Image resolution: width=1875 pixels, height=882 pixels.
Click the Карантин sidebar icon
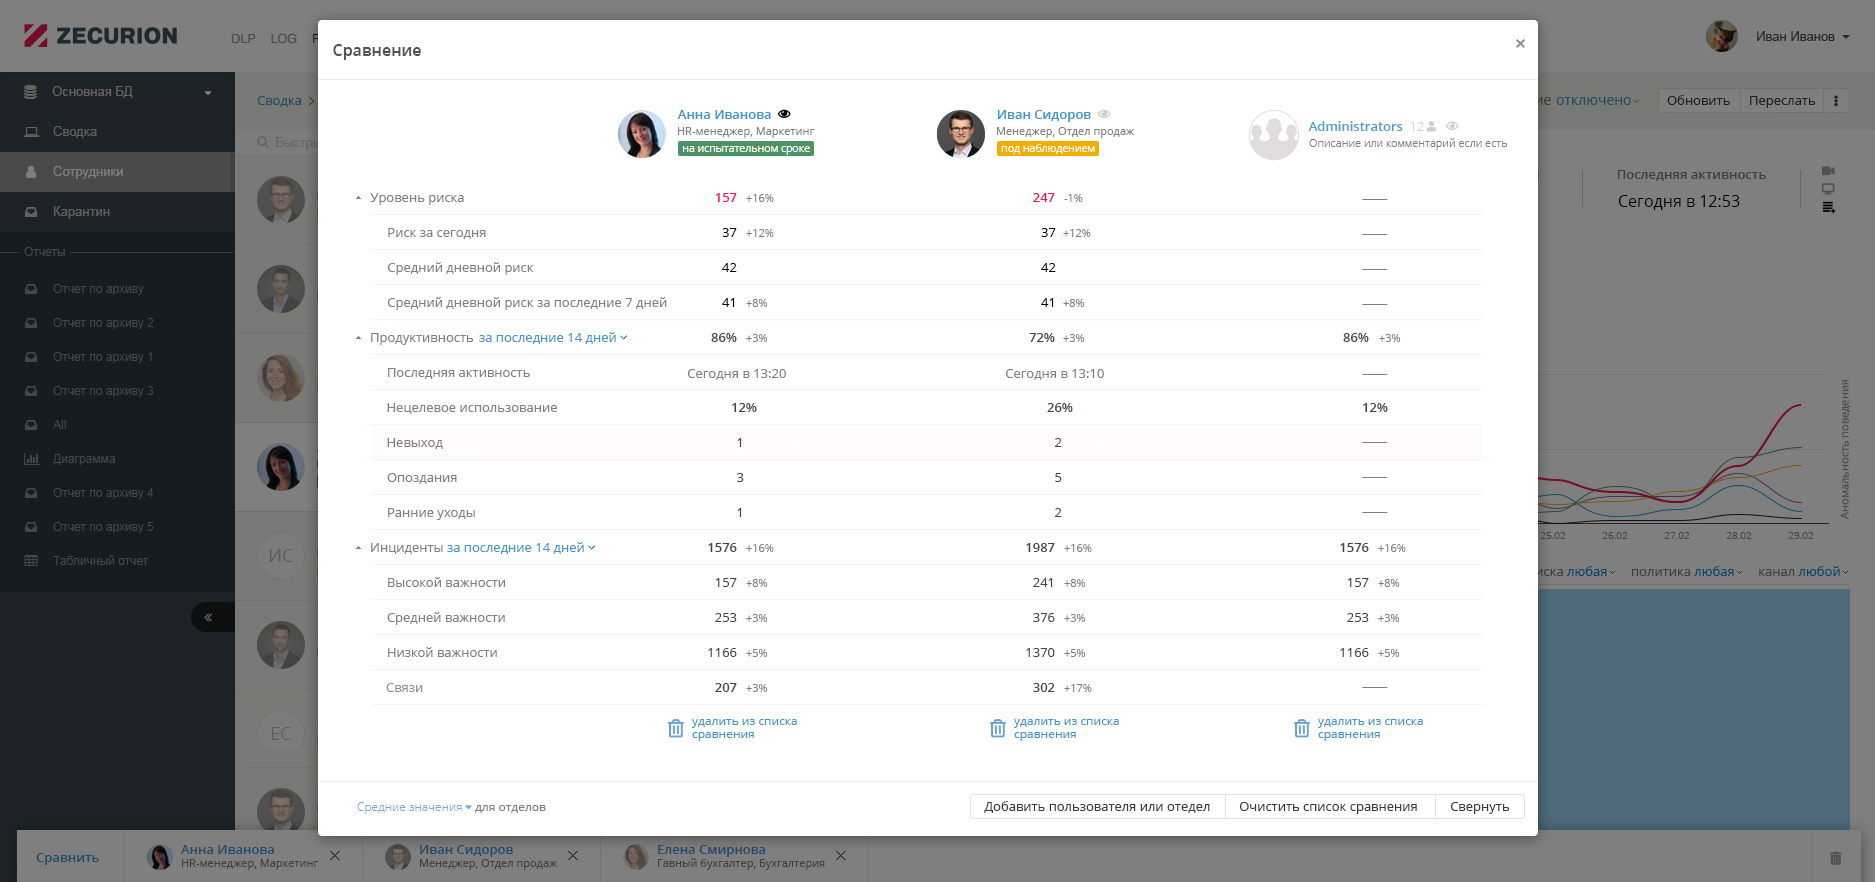32,212
